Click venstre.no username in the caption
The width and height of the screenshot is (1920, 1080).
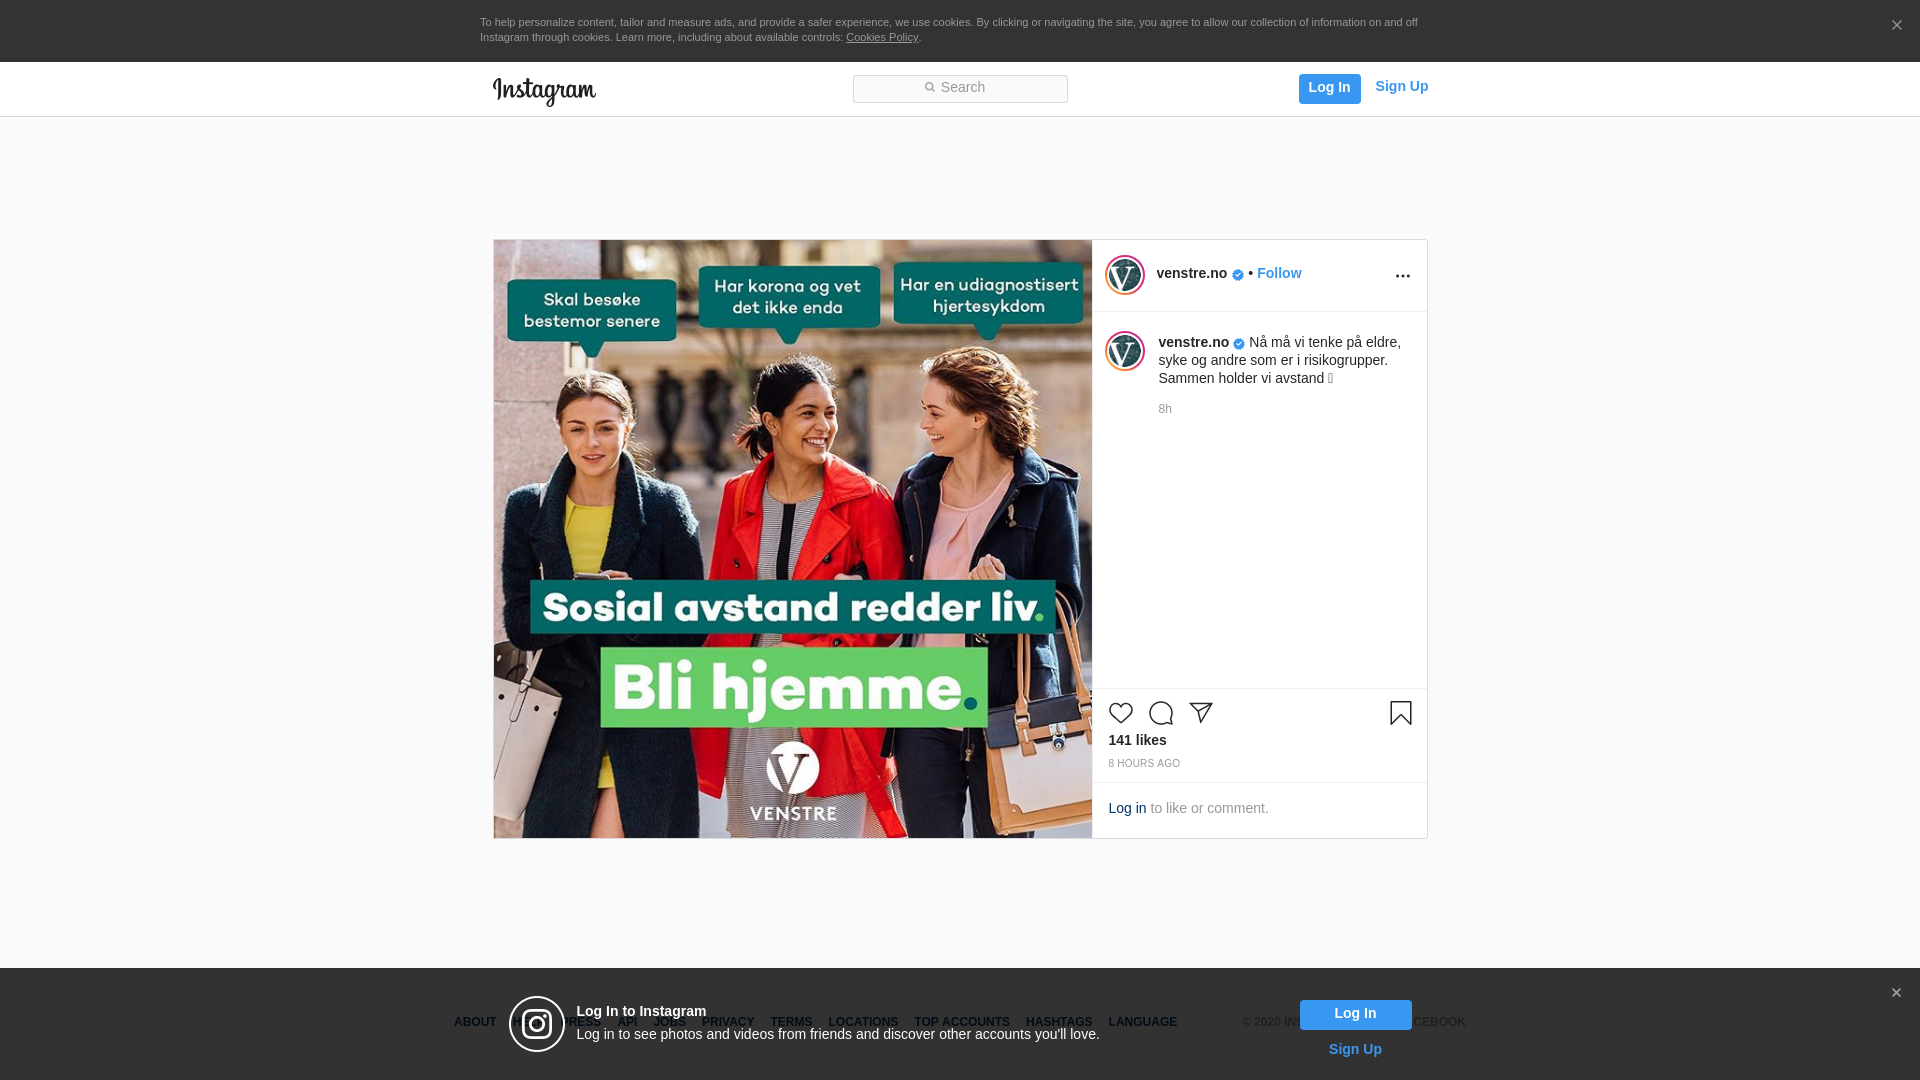pos(1193,343)
